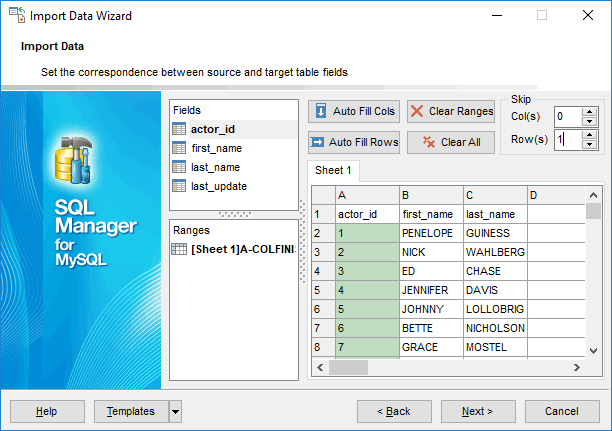Increase the Skip Col(s) value
Image resolution: width=612 pixels, height=431 pixels.
[x=589, y=112]
